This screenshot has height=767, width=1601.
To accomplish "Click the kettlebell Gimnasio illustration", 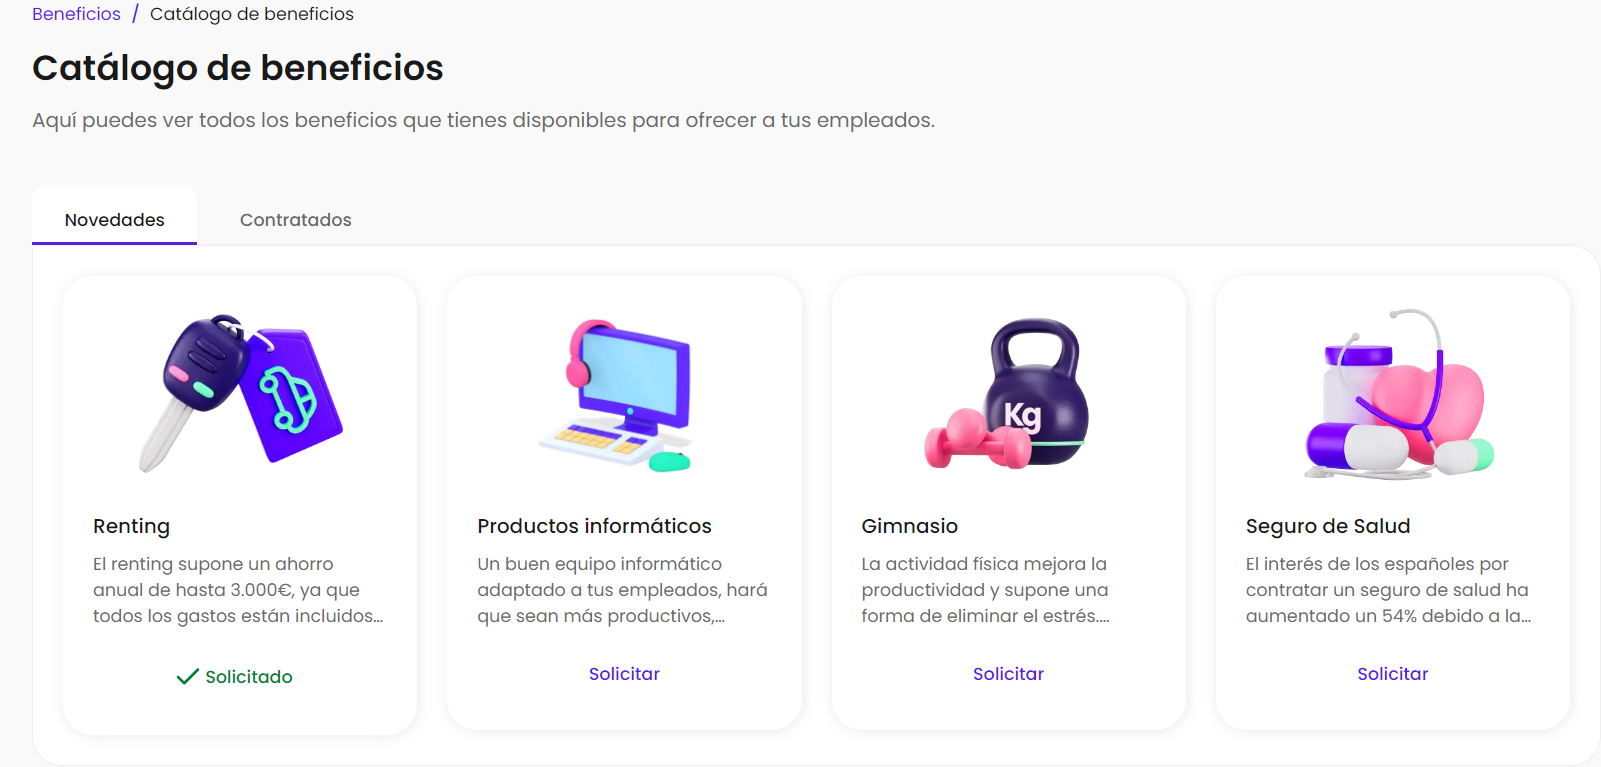I will 1008,393.
